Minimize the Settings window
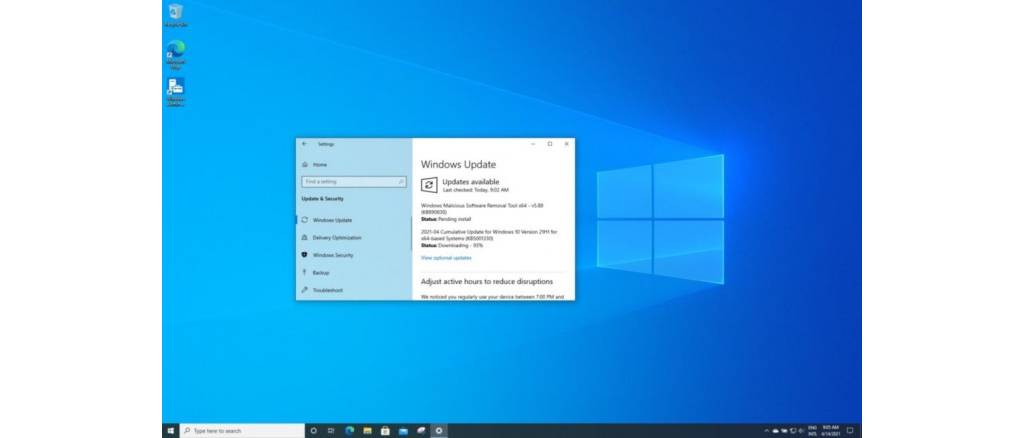The width and height of the screenshot is (1024, 438). [x=533, y=144]
